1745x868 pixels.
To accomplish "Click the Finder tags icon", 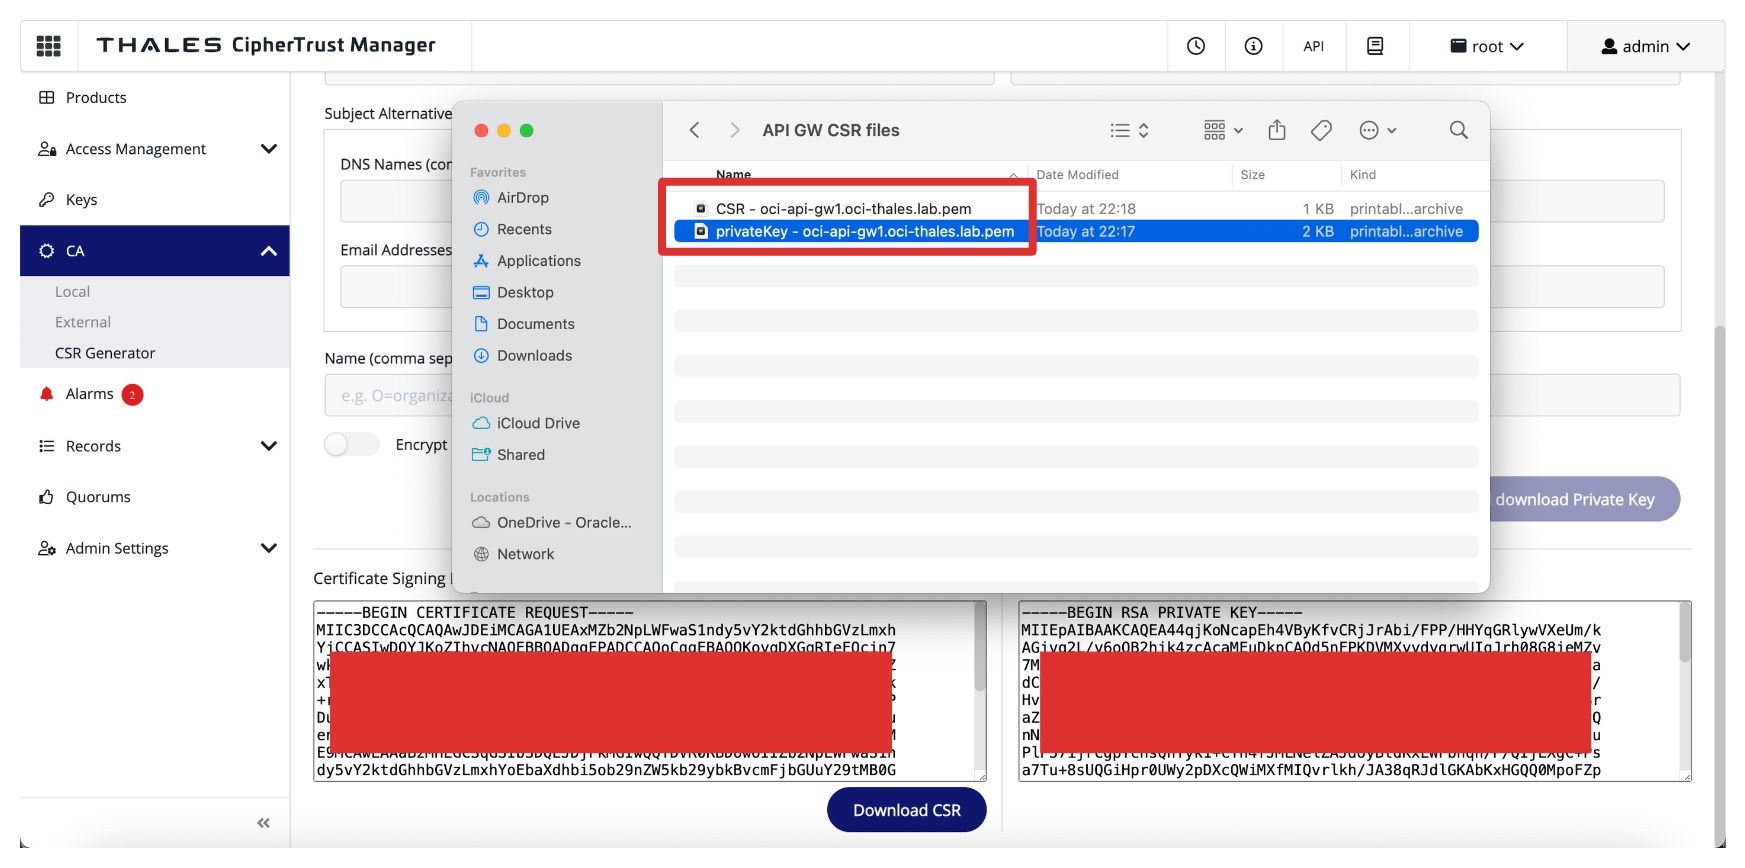I will tap(1321, 130).
